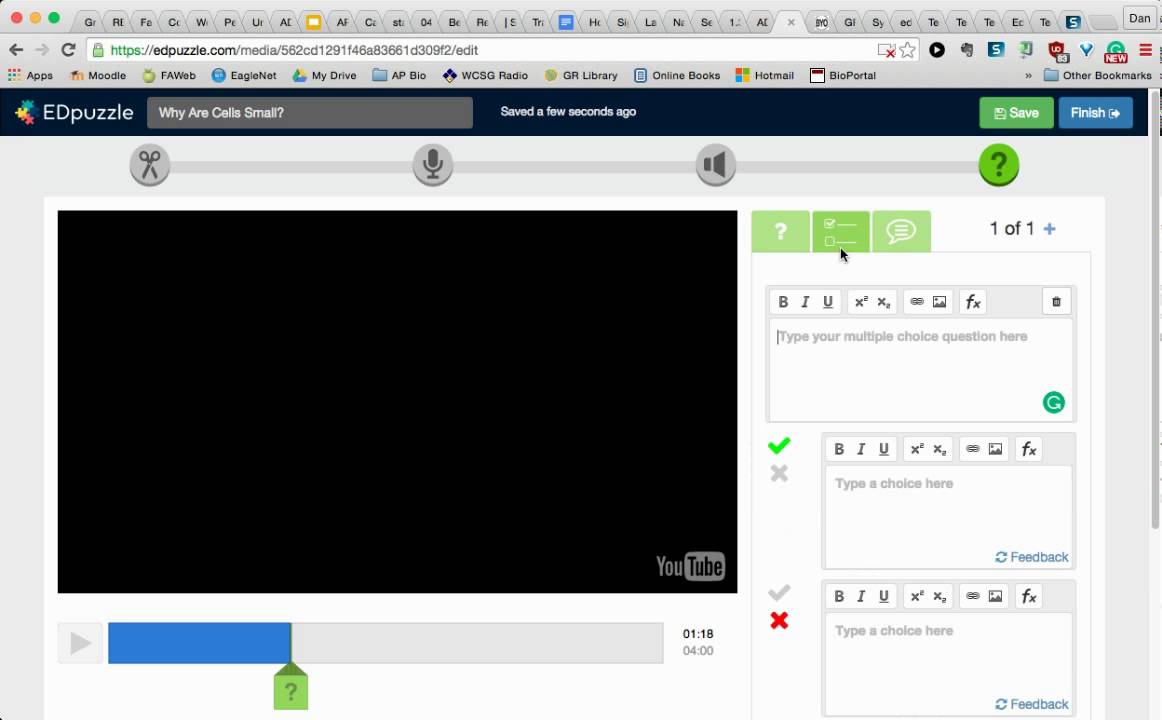The height and width of the screenshot is (720, 1162).
Task: Bold the second choice text
Action: [x=839, y=596]
